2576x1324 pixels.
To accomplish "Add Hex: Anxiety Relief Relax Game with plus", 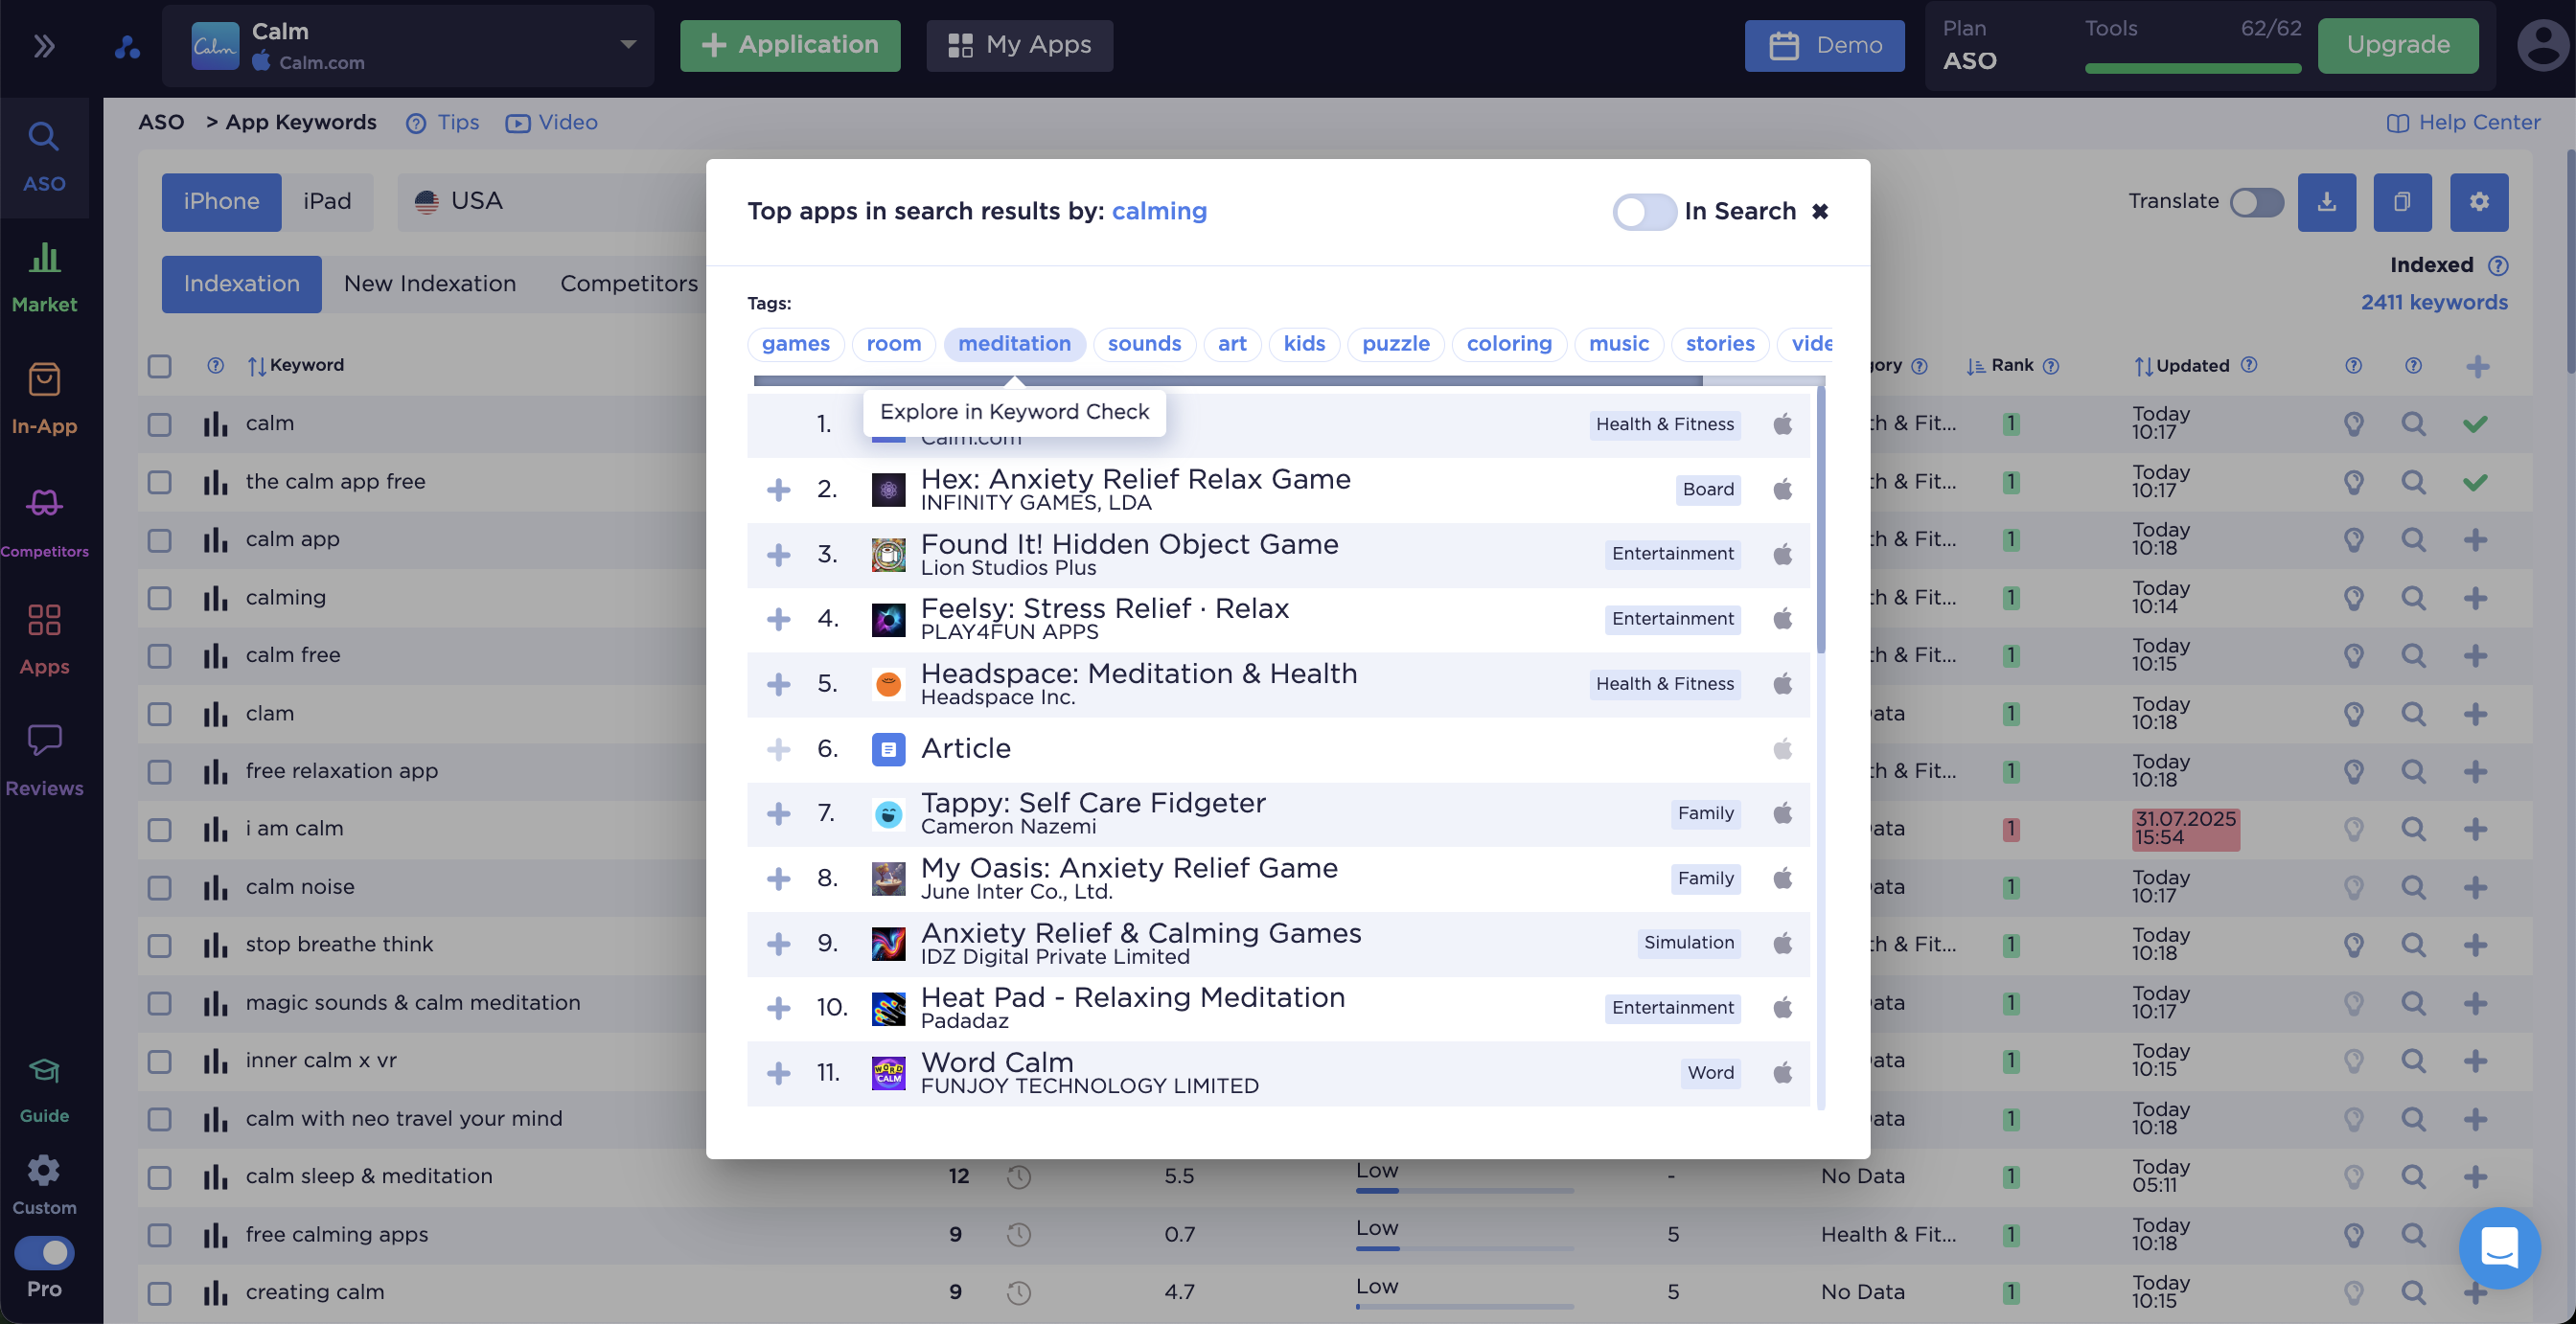I will (x=778, y=489).
